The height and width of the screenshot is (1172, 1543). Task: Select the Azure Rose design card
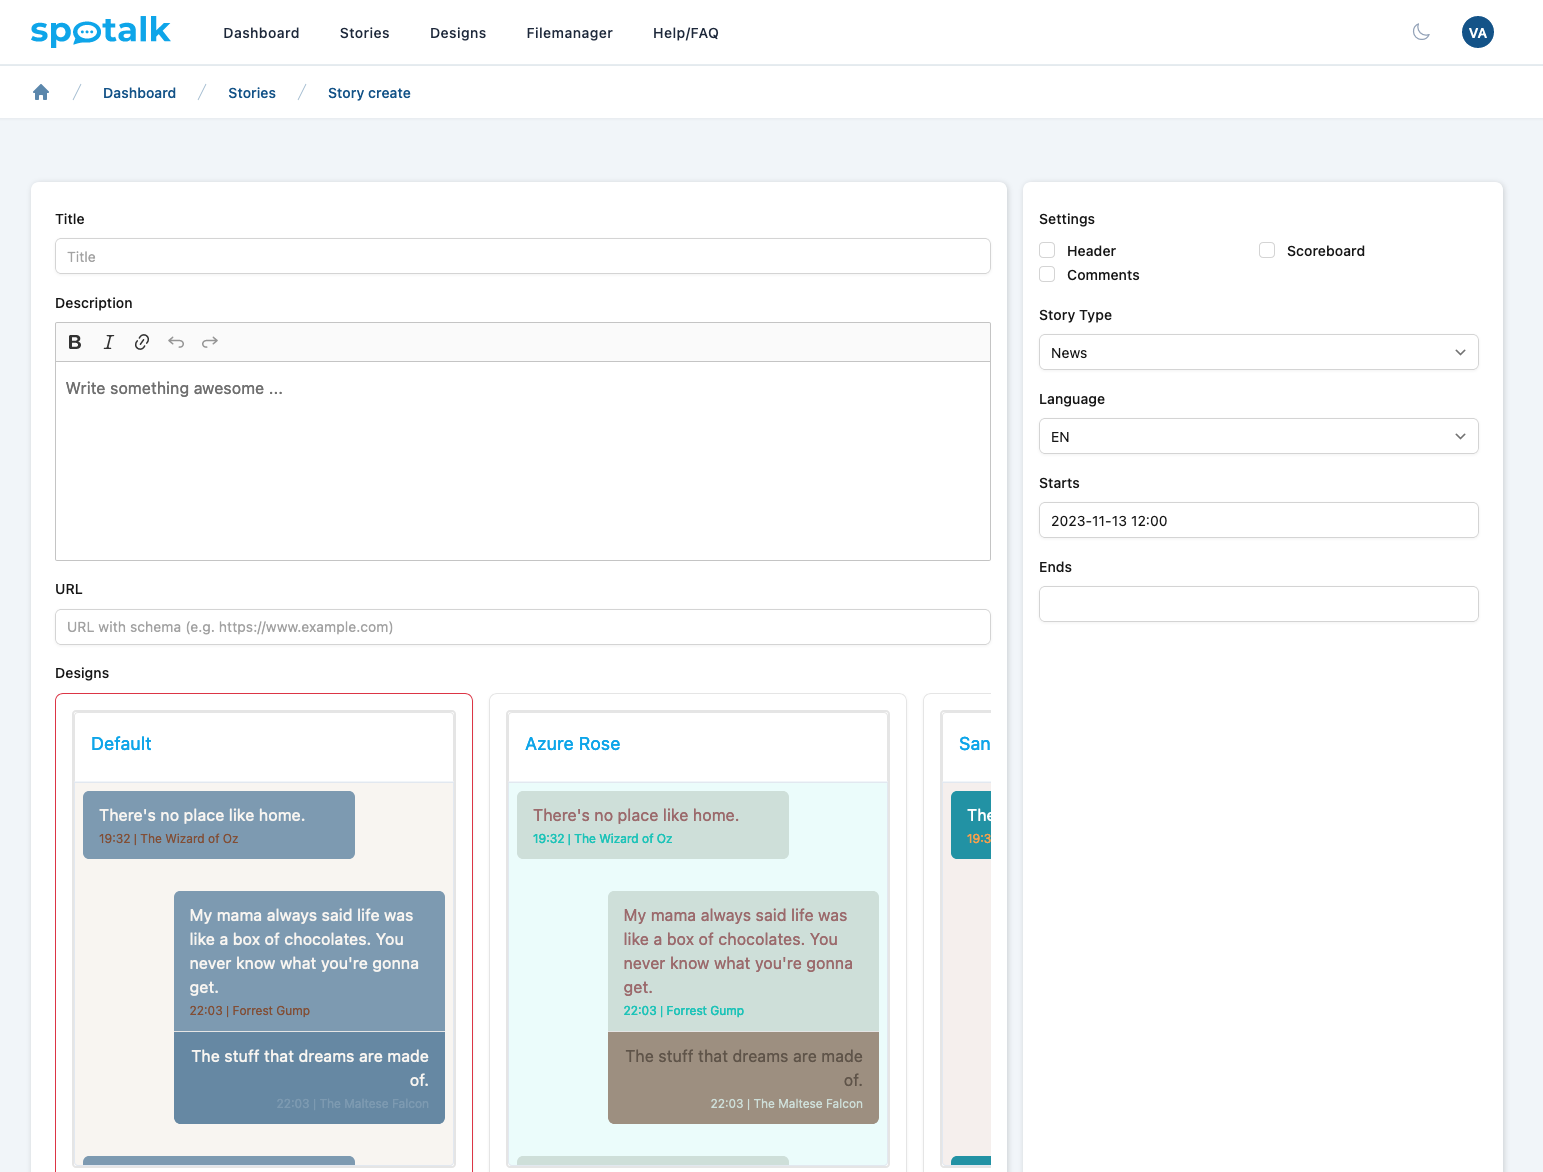click(697, 930)
